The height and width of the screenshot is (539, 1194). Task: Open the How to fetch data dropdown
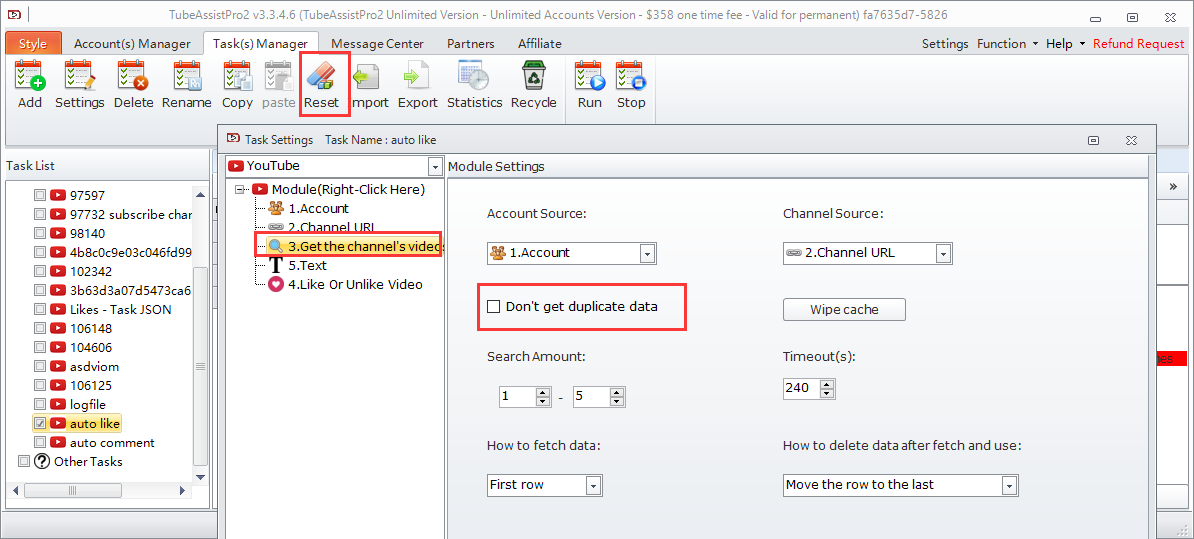[x=593, y=486]
